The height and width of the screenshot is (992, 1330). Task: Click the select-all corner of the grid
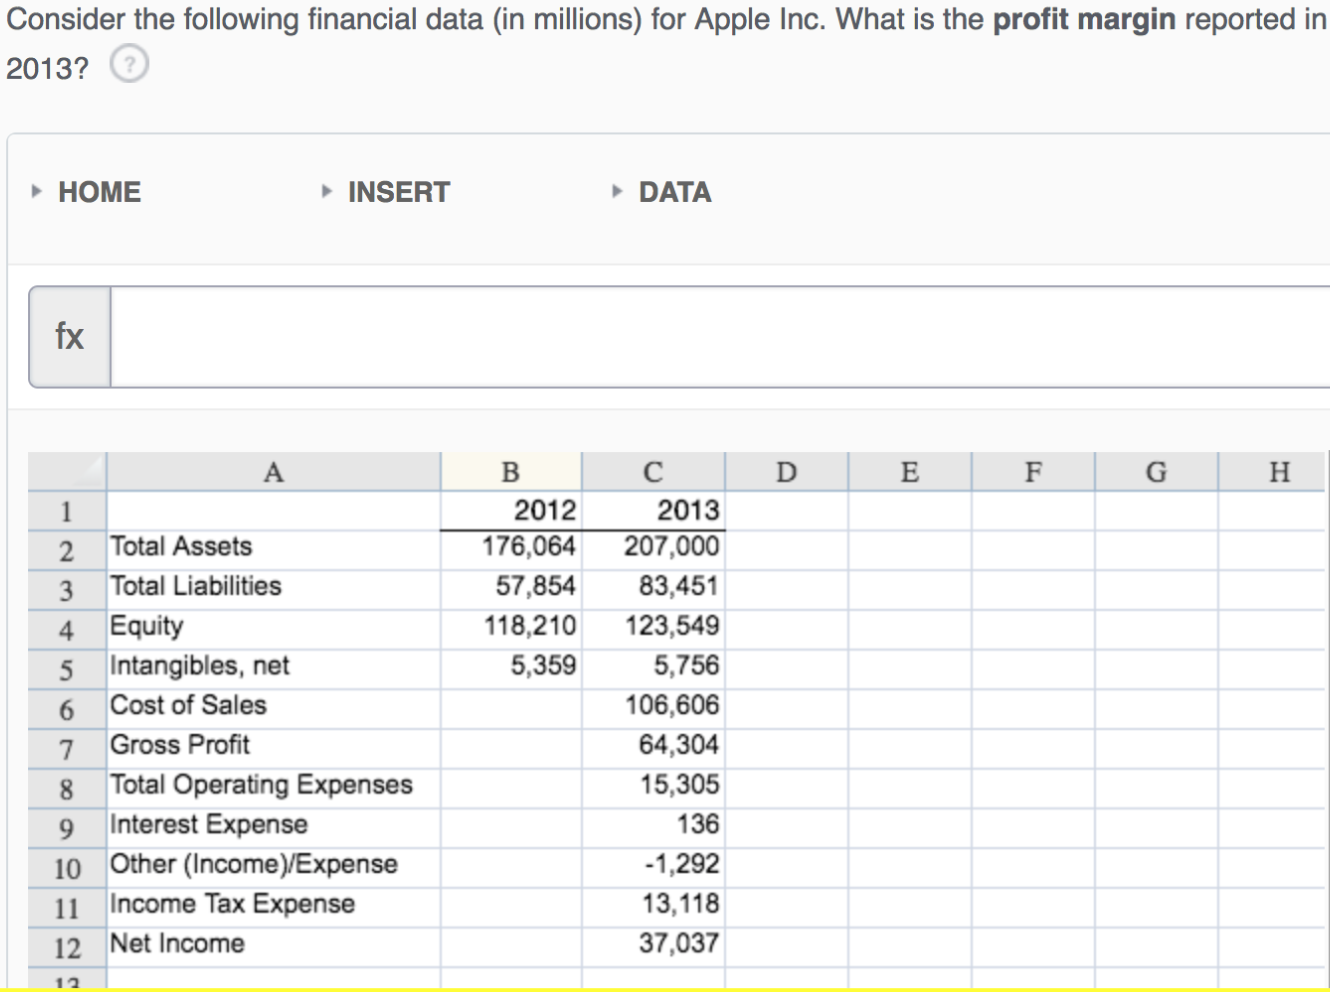point(67,471)
